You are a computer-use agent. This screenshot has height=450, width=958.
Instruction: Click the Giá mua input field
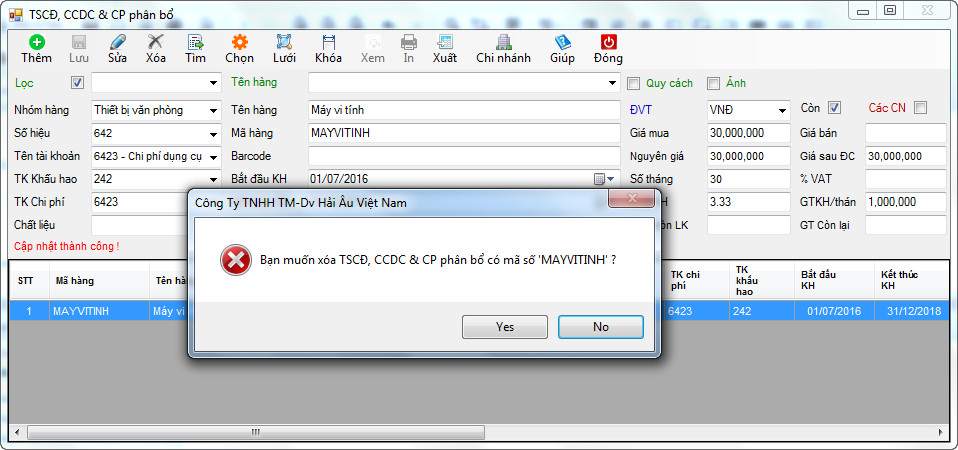tap(749, 132)
